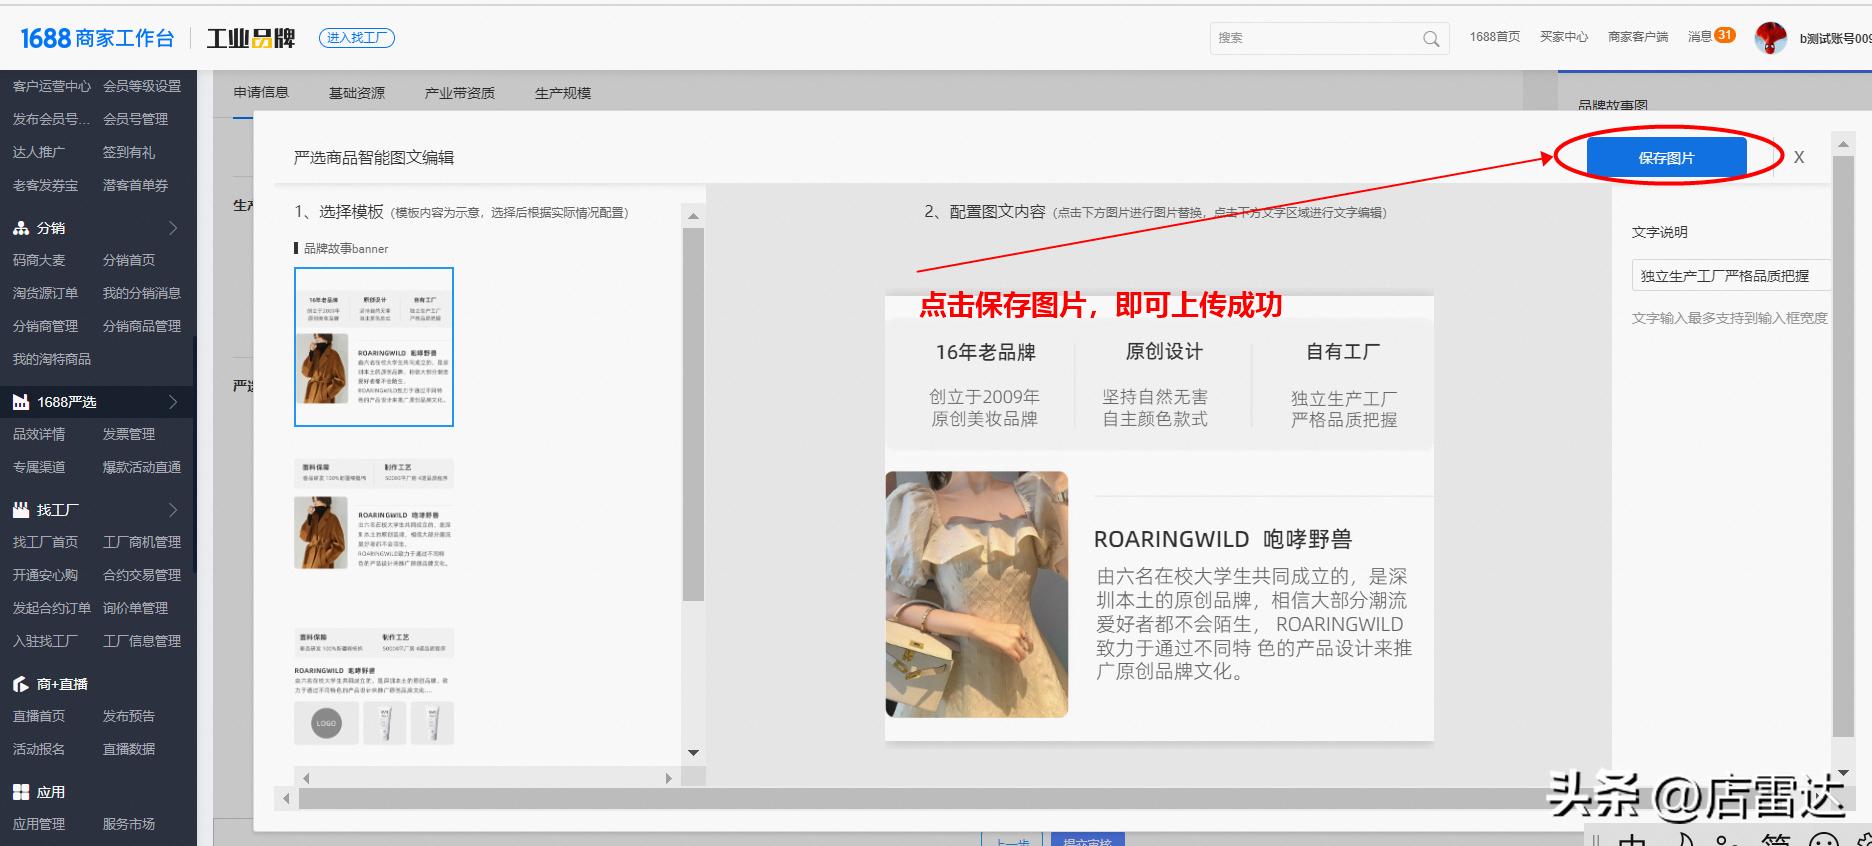
Task: Click template horizontal scroll left arrow
Action: tap(306, 777)
